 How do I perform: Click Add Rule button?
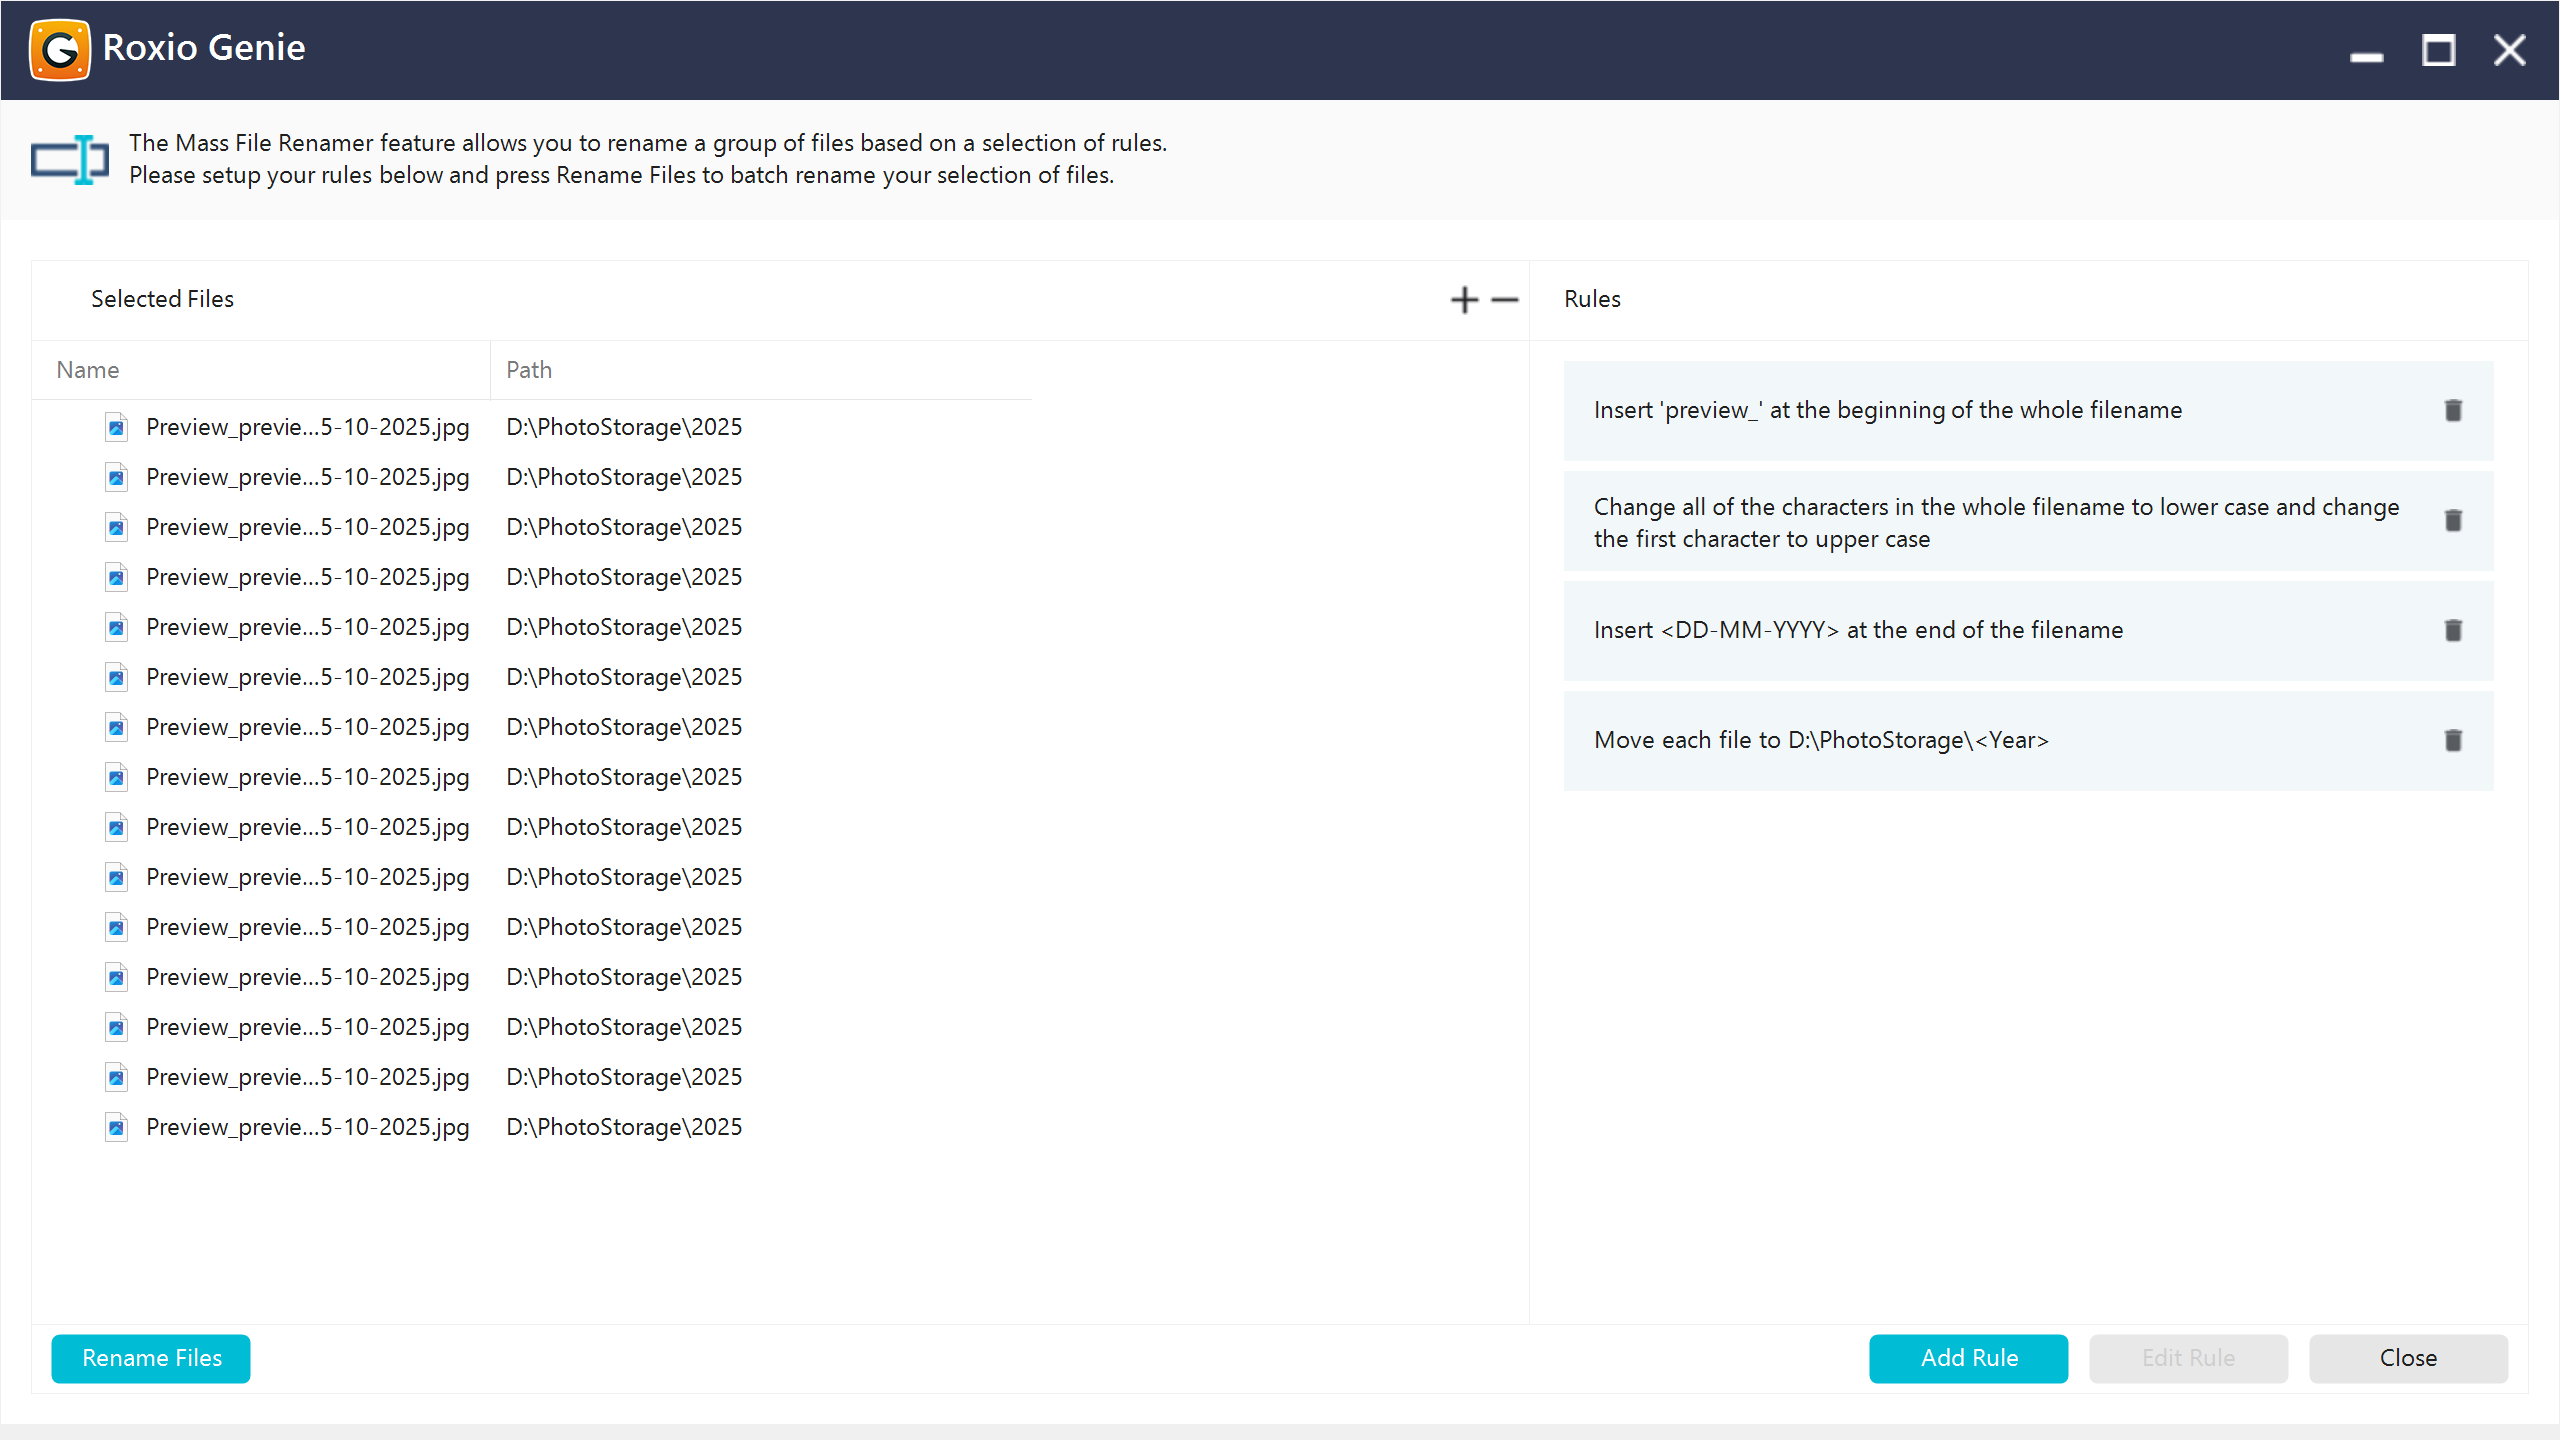coord(1968,1358)
